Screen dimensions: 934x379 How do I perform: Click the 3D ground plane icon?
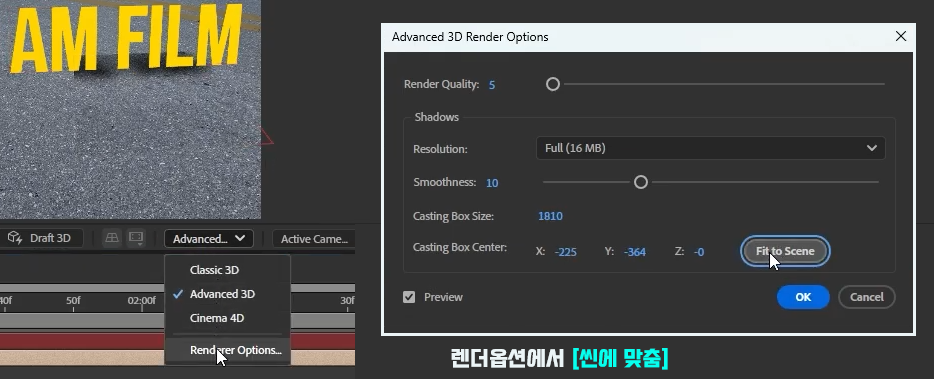click(111, 238)
